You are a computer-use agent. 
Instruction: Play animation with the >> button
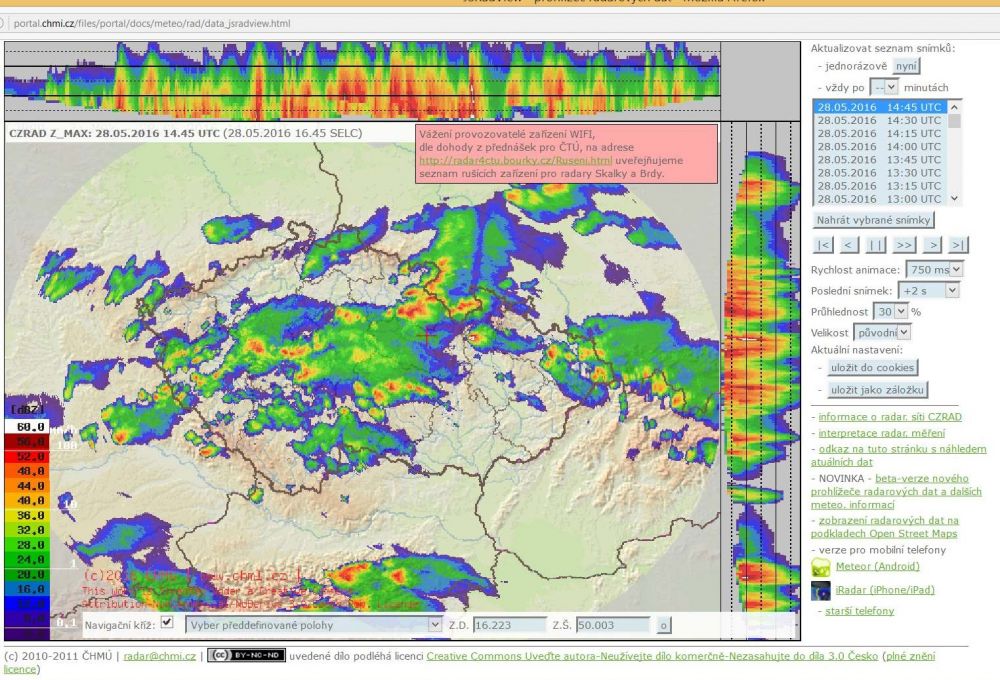click(904, 245)
